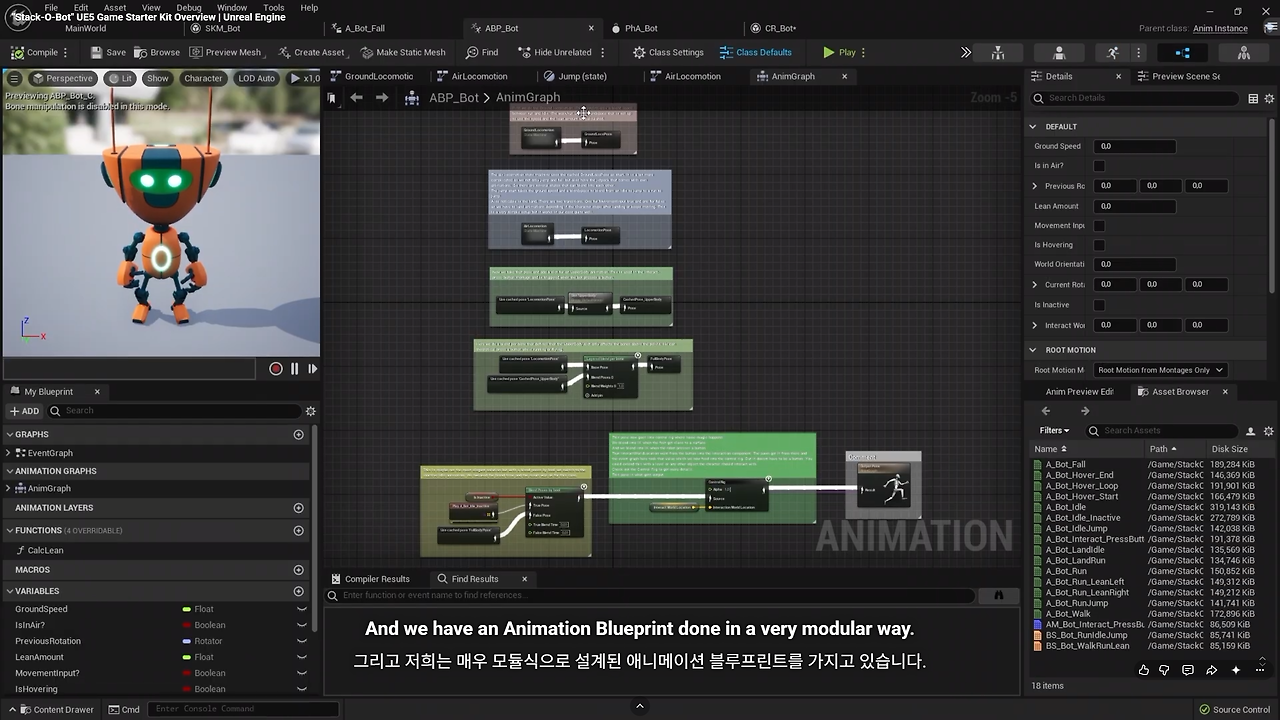
Task: Open the Window menu
Action: tap(232, 8)
